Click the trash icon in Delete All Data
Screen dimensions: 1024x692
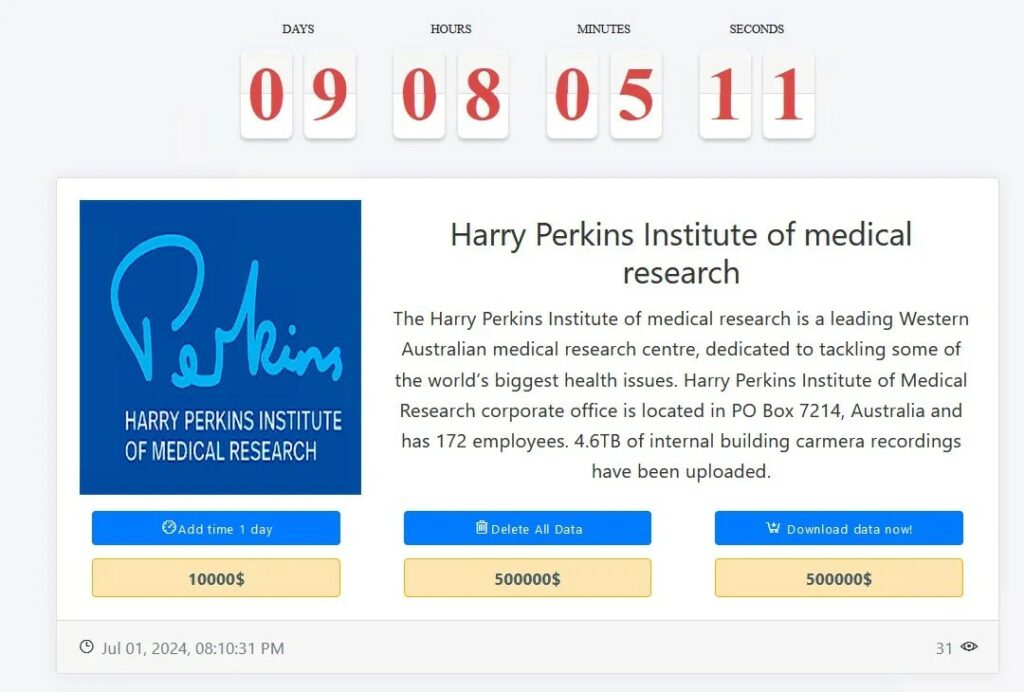pos(481,527)
